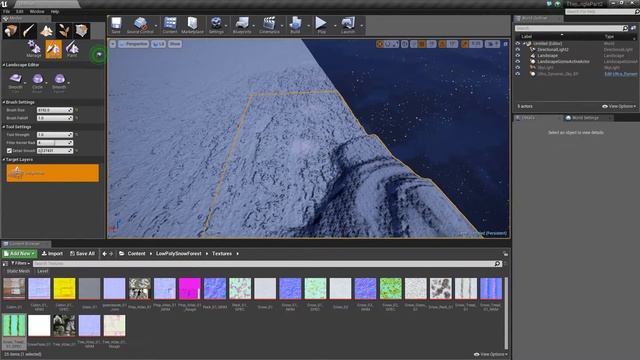The width and height of the screenshot is (640, 360).
Task: Click the Play toolbar button
Action: [x=321, y=25]
